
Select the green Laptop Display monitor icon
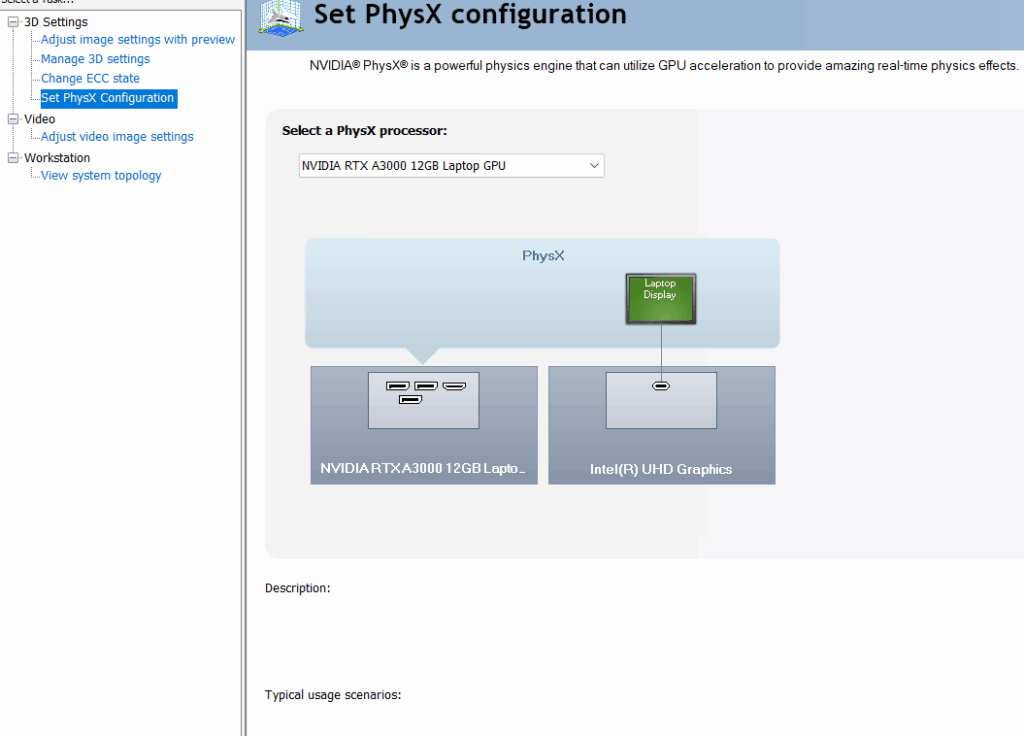pyautogui.click(x=660, y=298)
